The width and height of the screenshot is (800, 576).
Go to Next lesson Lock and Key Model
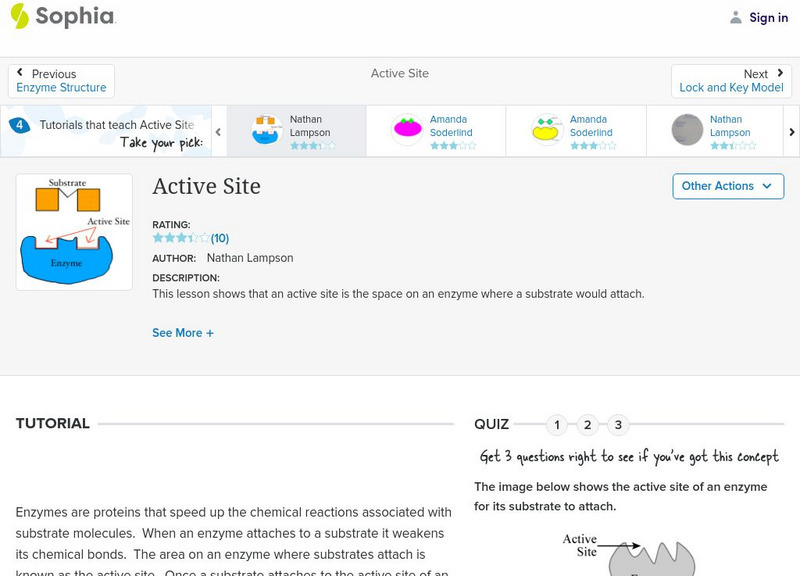pyautogui.click(x=731, y=81)
